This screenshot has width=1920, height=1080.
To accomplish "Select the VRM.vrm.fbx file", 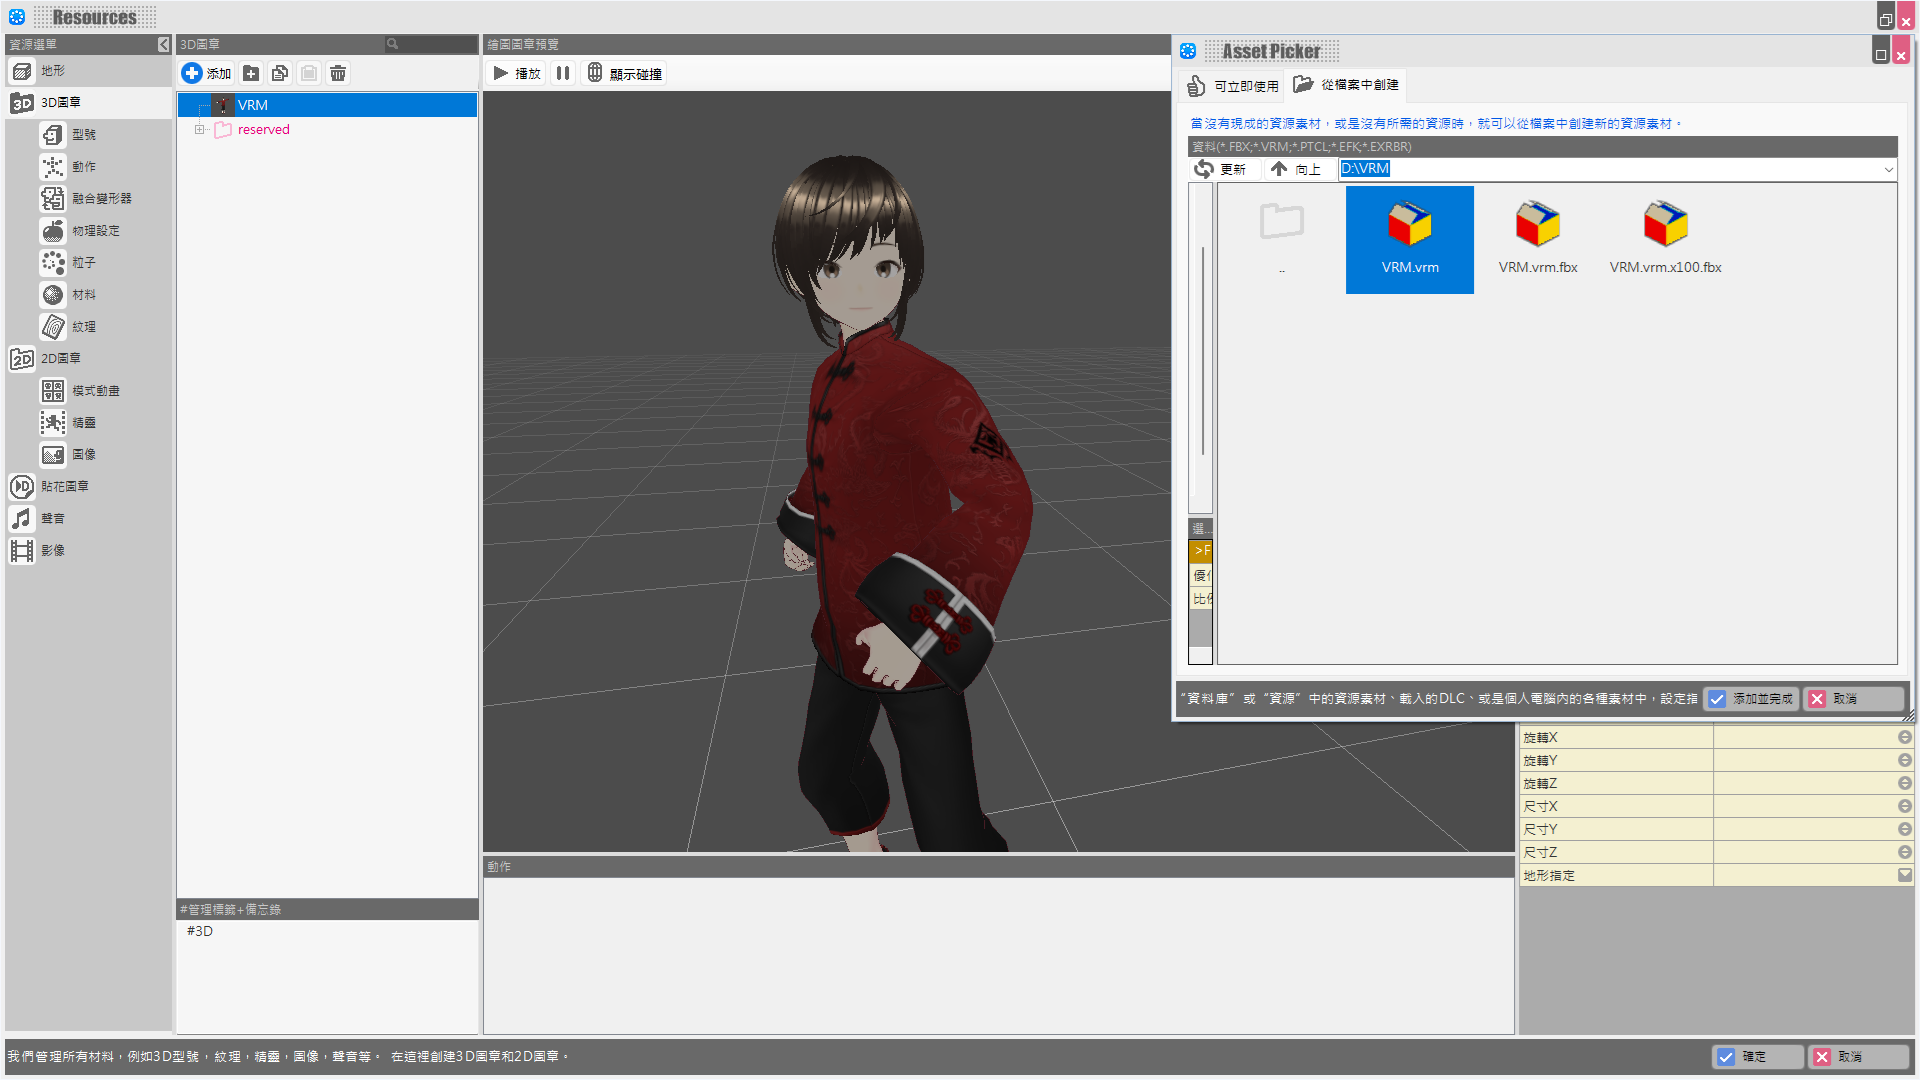I will (x=1538, y=240).
